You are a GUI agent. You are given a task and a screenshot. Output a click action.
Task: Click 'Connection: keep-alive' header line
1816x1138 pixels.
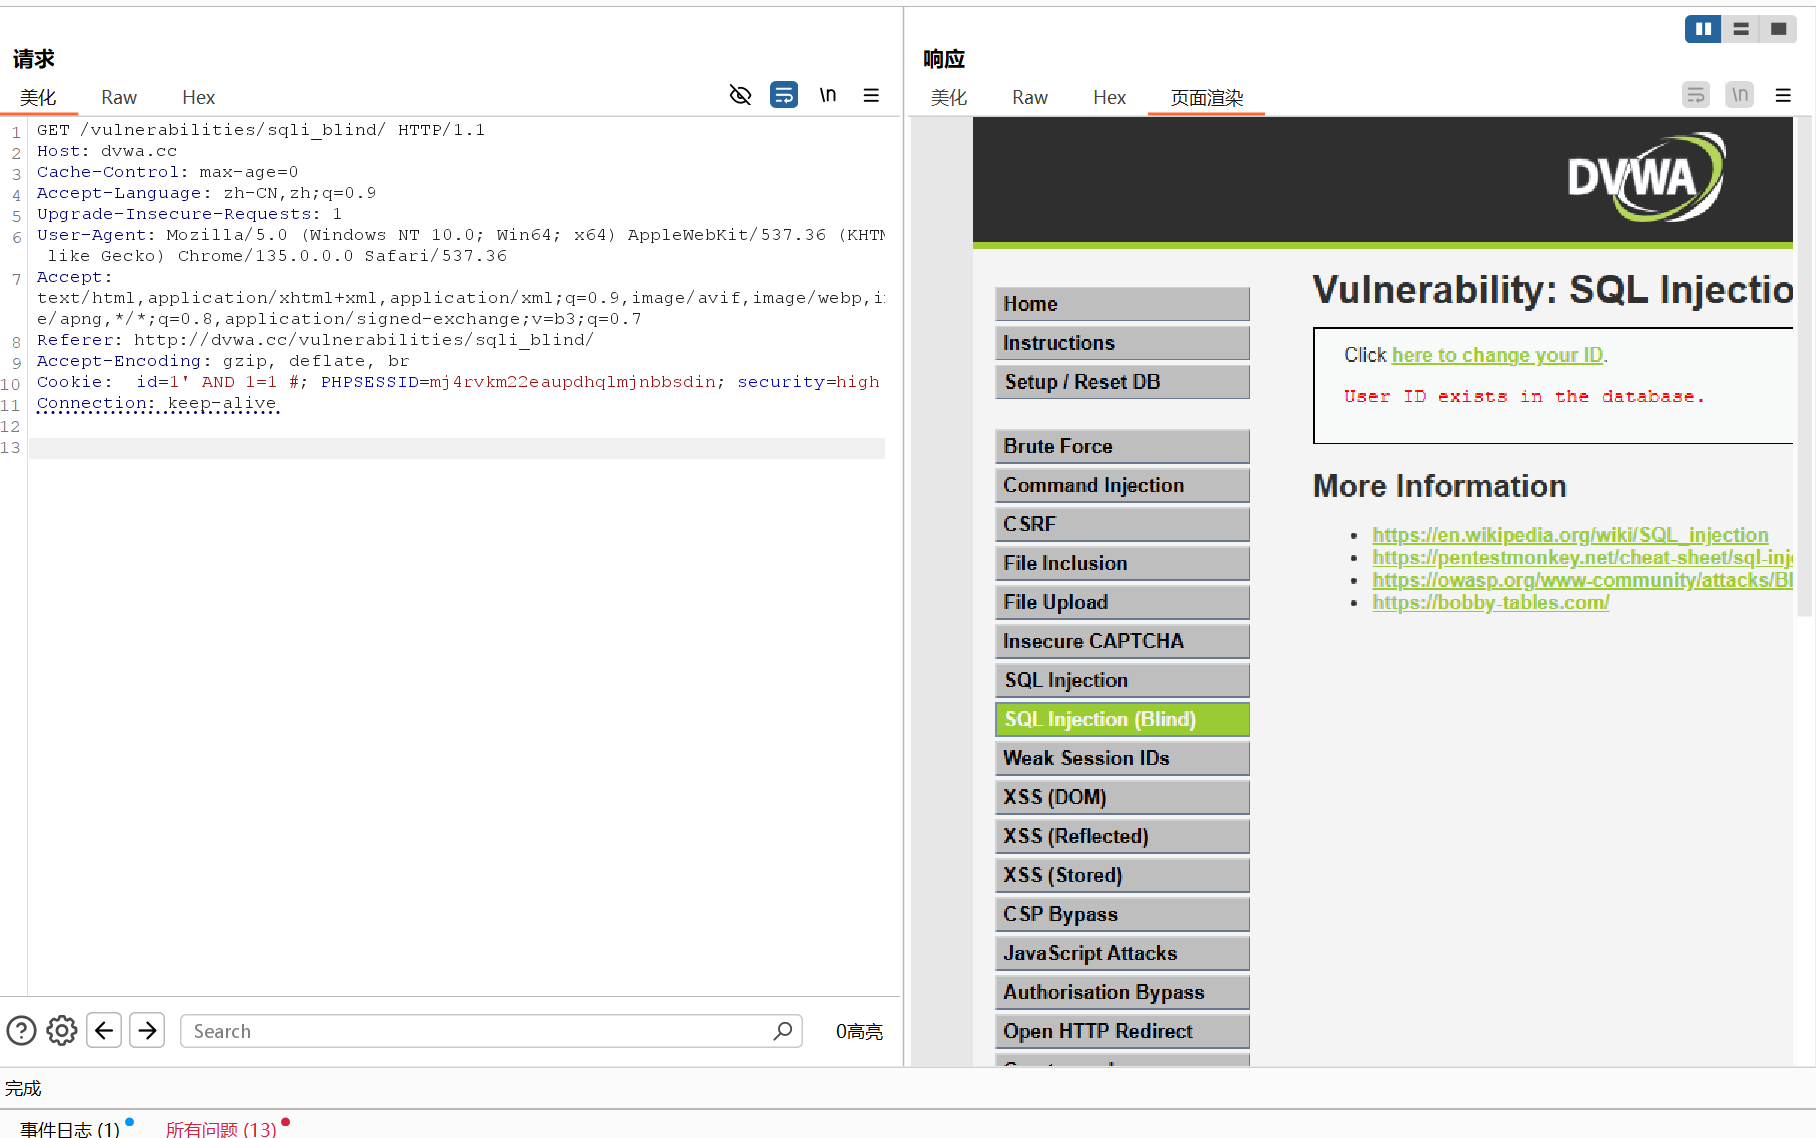click(x=157, y=403)
